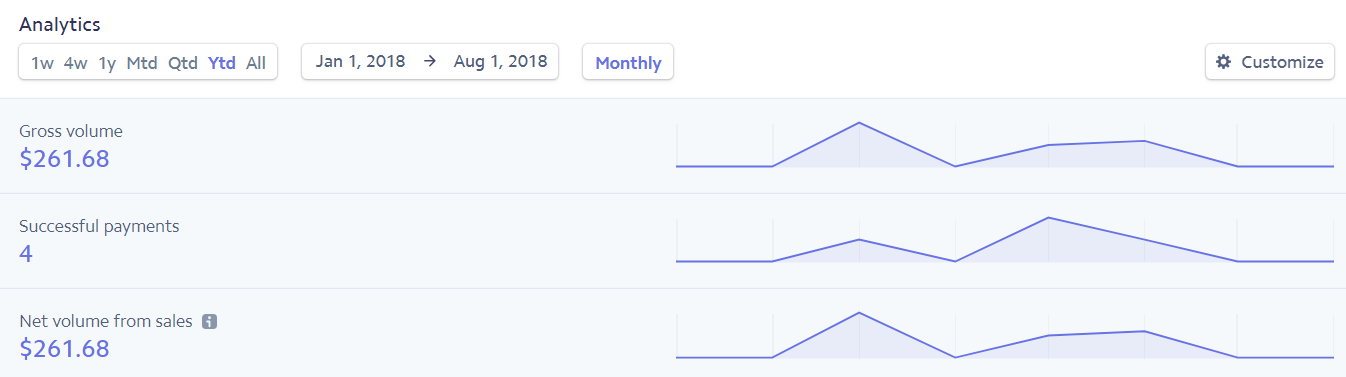Click the Net volume from sales sparkline
Viewport: 1346px width, 377px height.
1005,335
